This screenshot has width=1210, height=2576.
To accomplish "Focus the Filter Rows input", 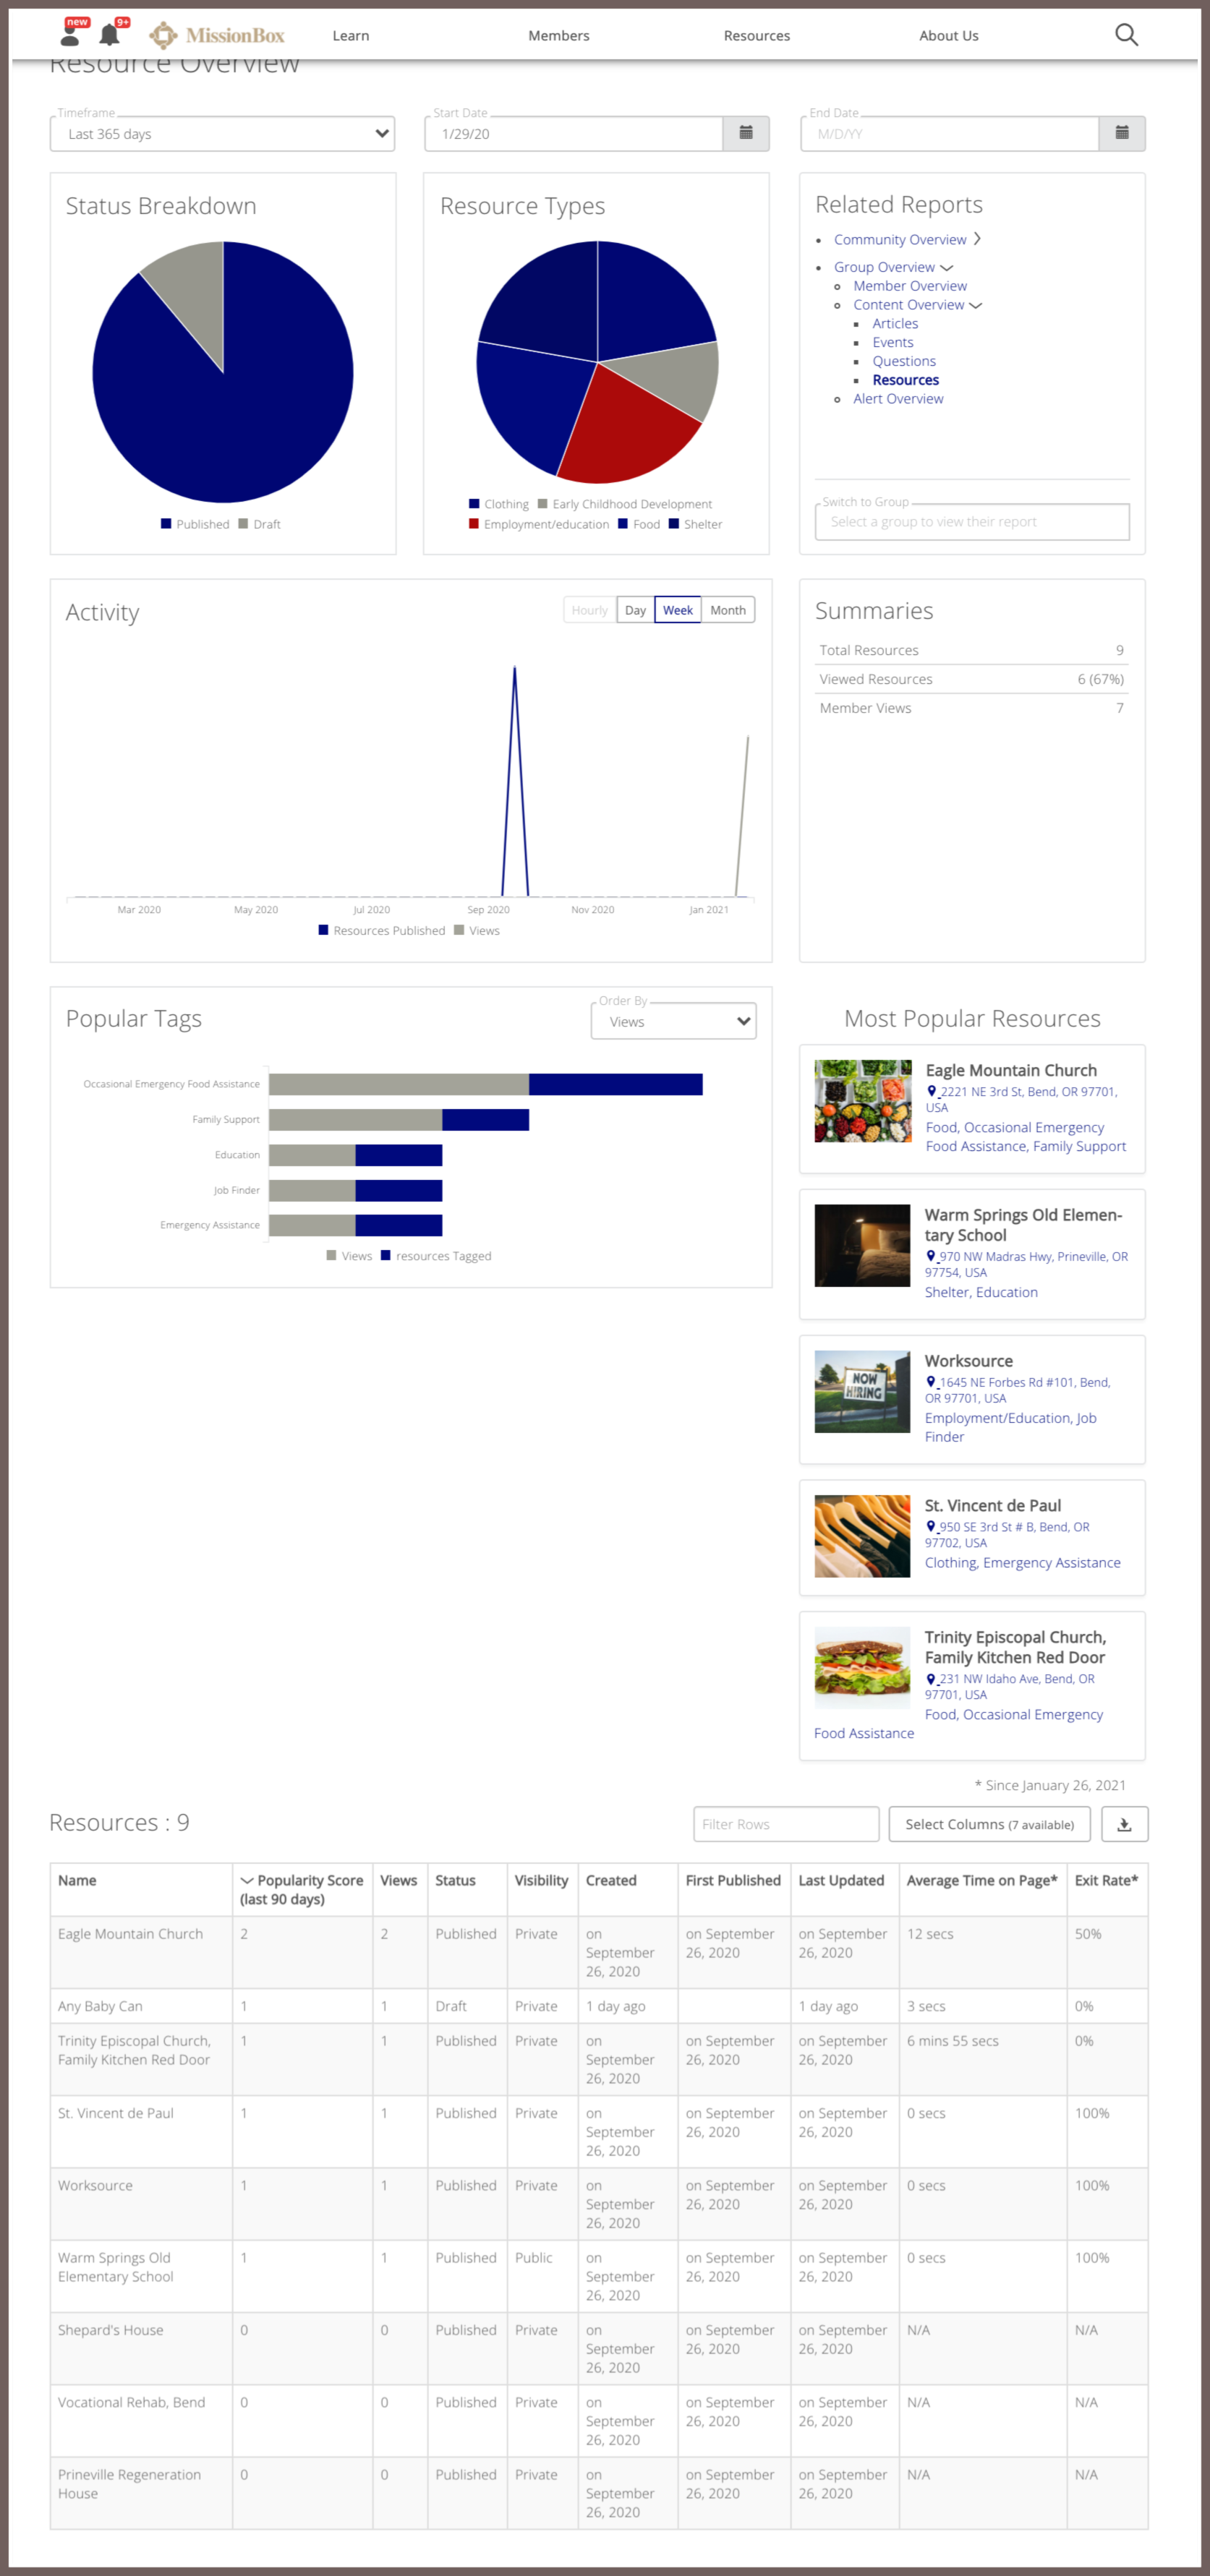I will 786,1824.
